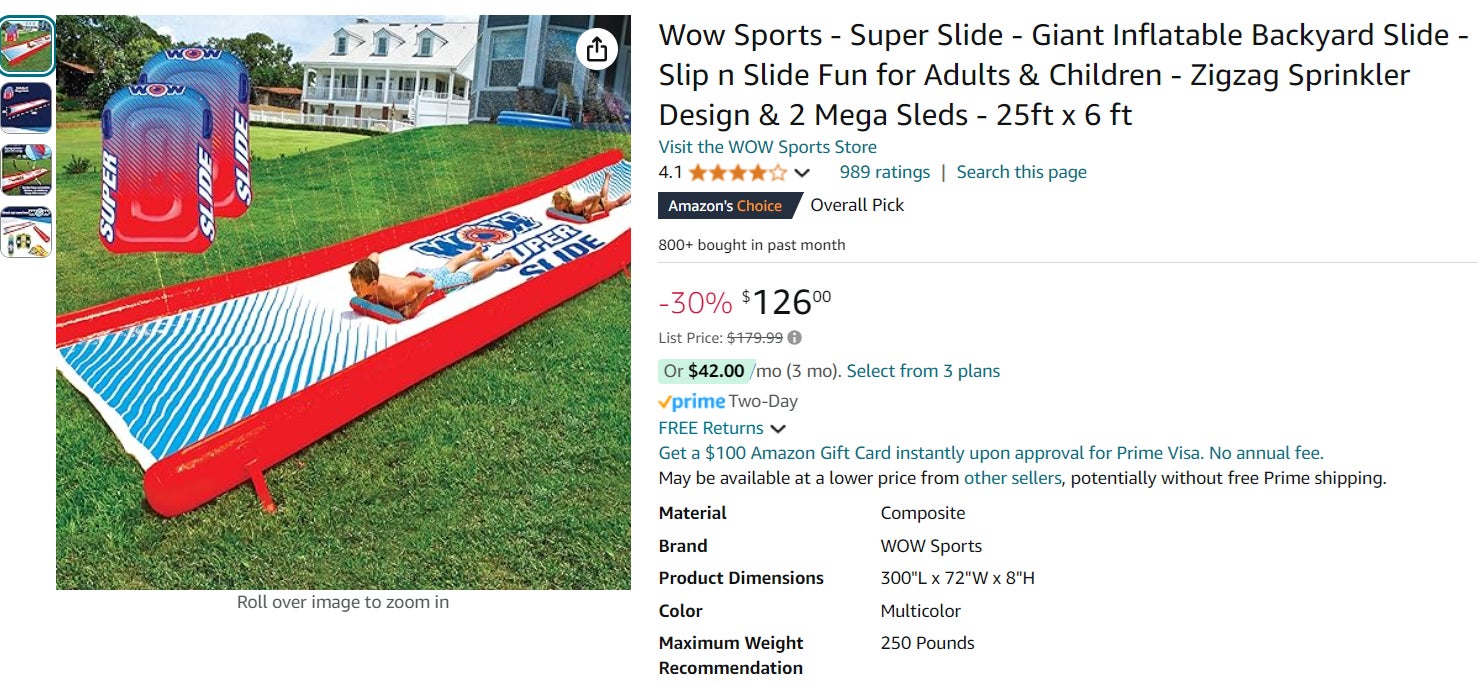Click Search this page link
The image size is (1478, 684).
(x=1021, y=172)
